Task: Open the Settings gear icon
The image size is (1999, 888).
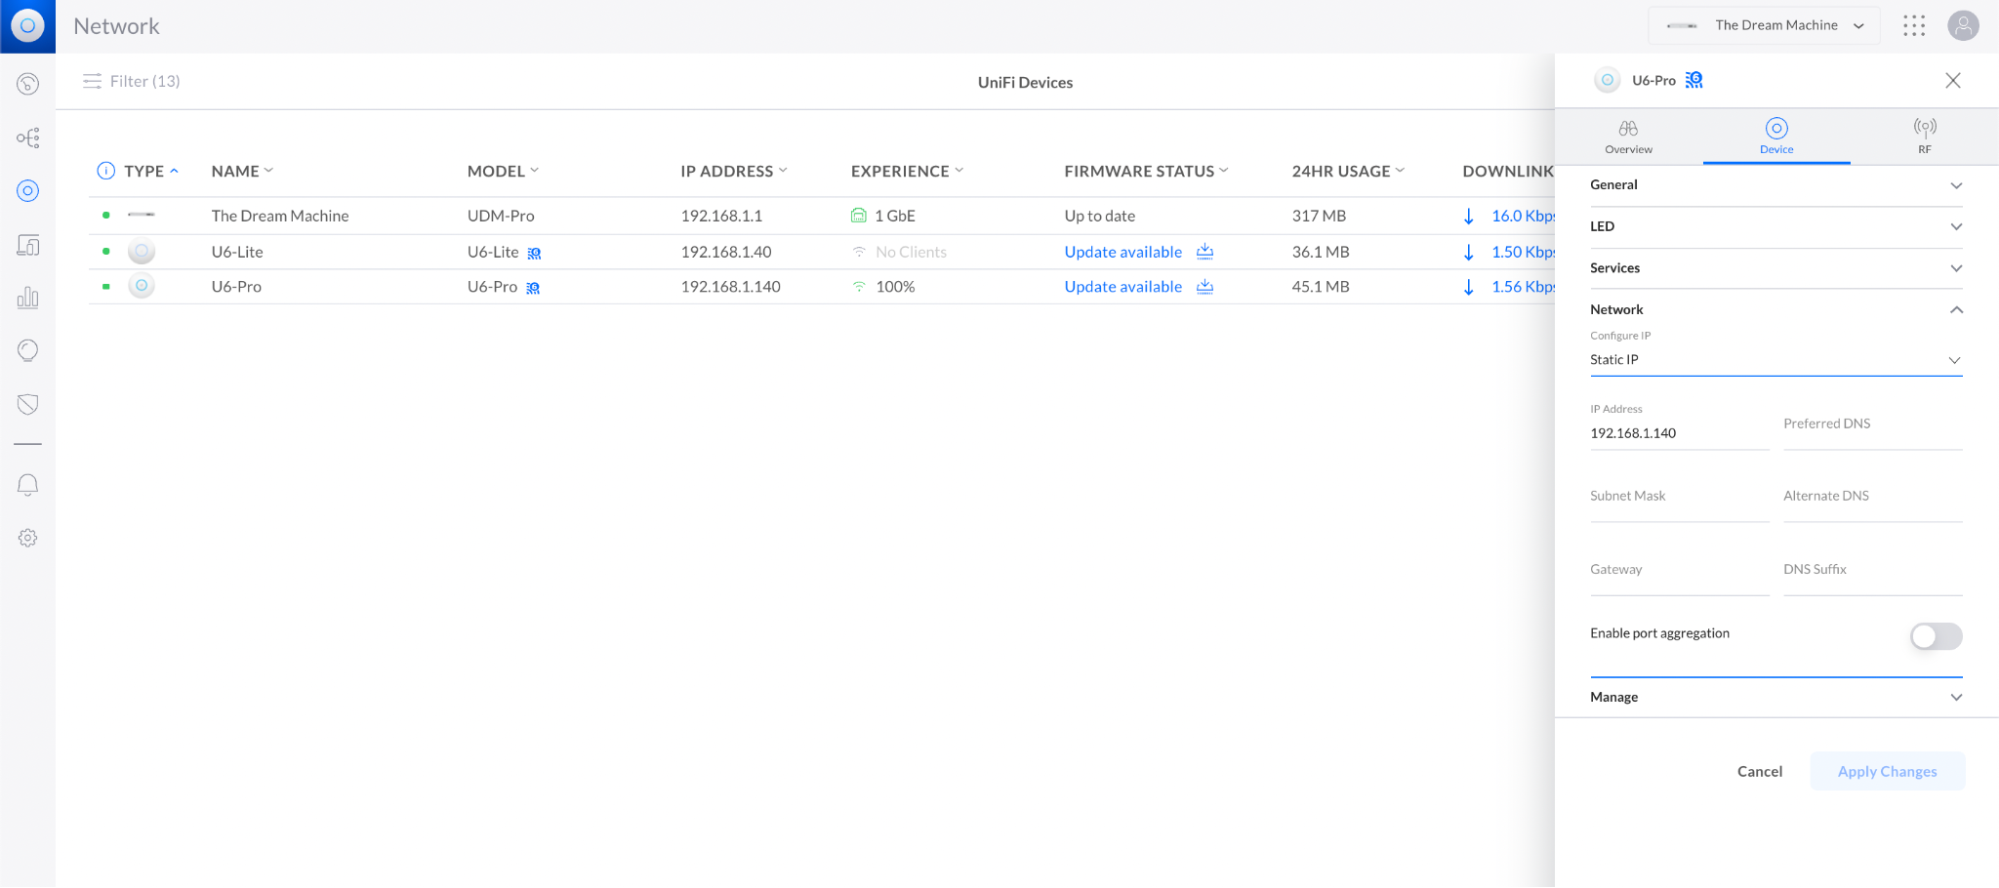Action: point(28,538)
